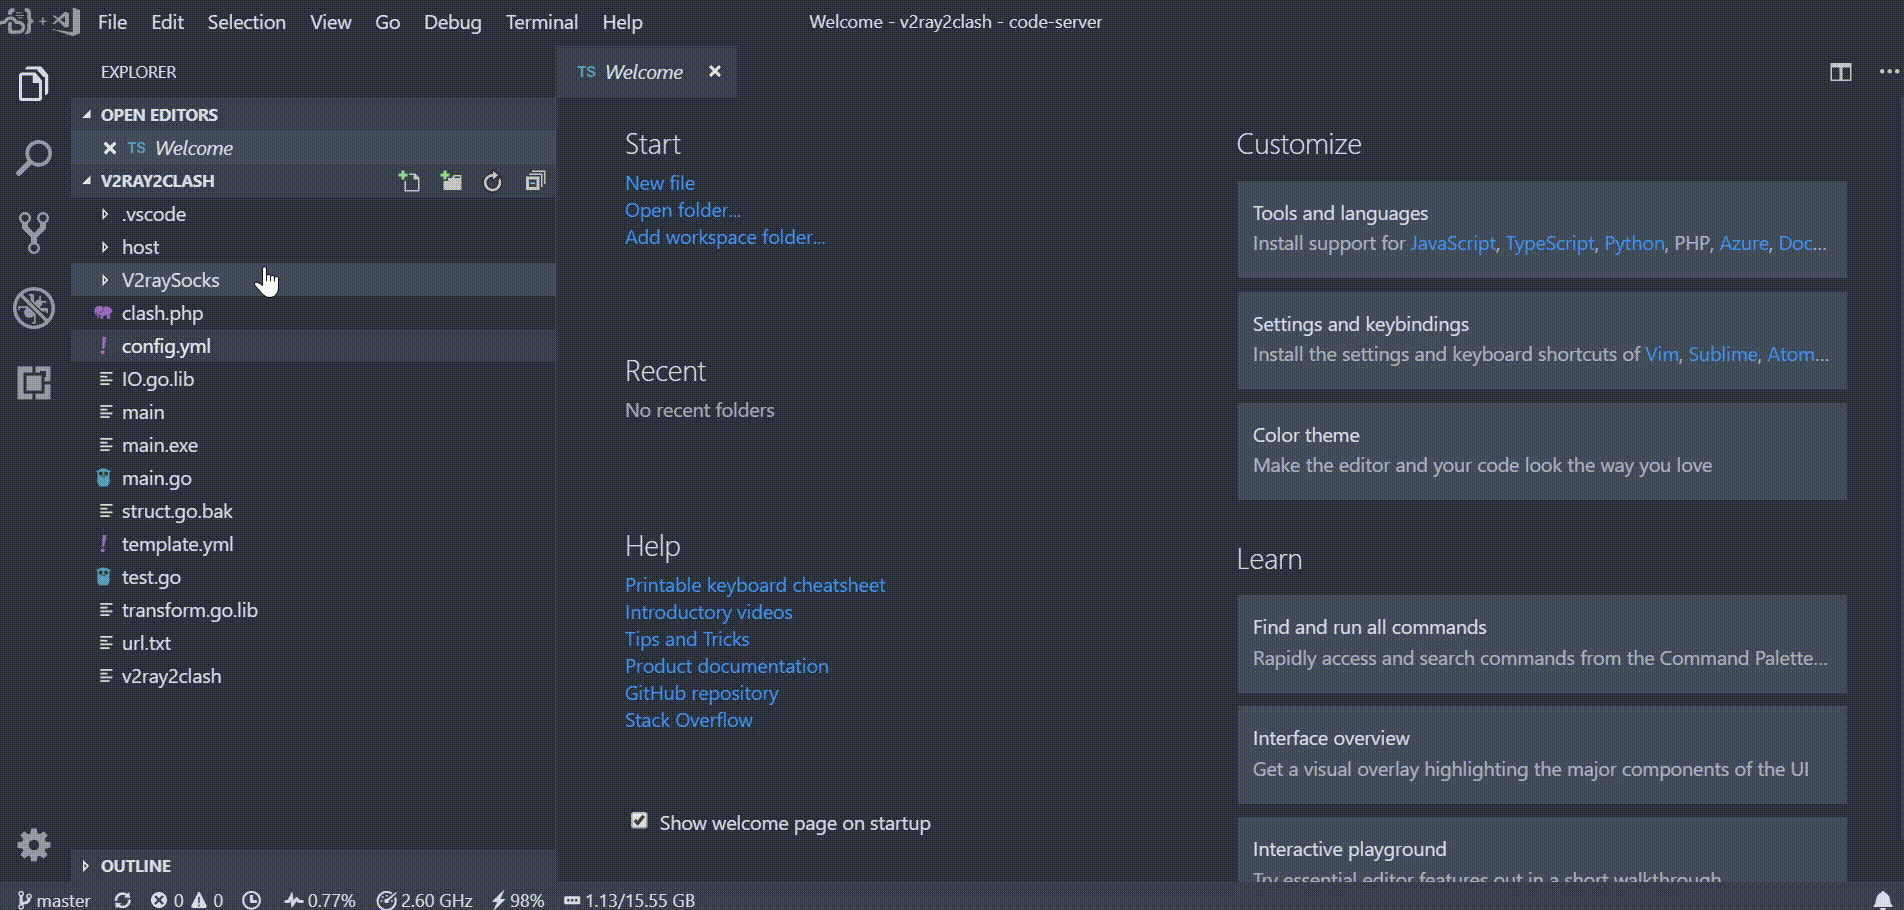Open the Search view in activity bar
Screen dimensions: 1904x910
34,158
